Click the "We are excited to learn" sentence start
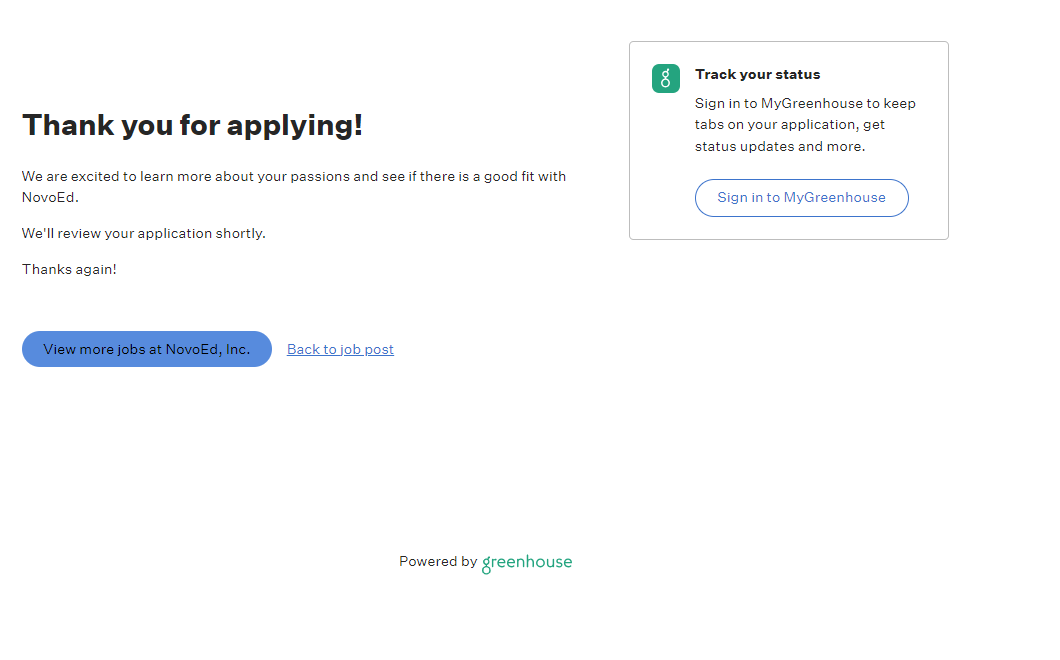The width and height of the screenshot is (1060, 660). 90,176
